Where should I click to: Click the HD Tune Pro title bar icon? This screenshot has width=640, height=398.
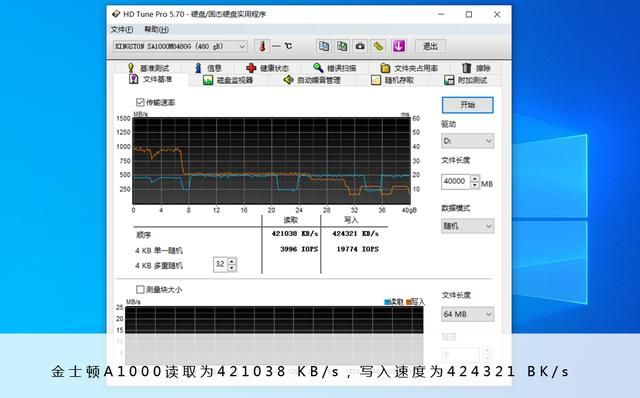(x=116, y=14)
